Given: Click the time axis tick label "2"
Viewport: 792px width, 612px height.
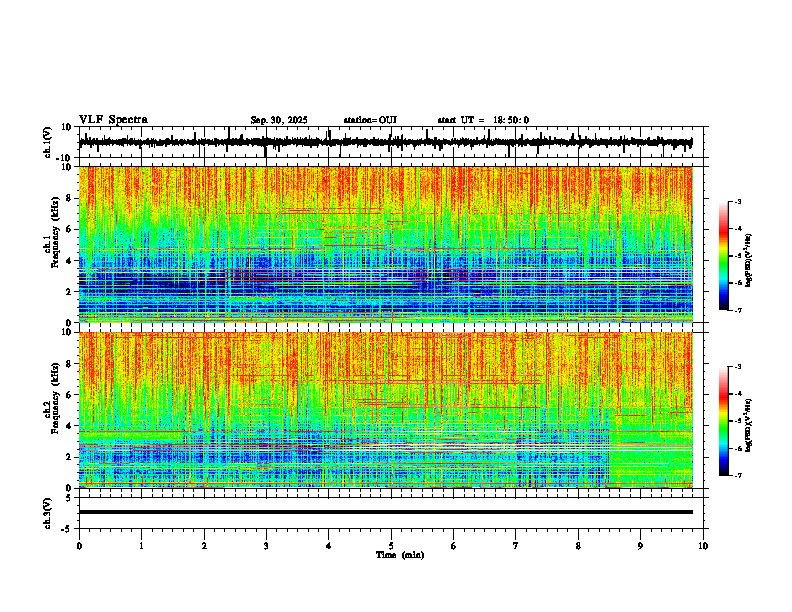Looking at the screenshot, I should [x=204, y=546].
